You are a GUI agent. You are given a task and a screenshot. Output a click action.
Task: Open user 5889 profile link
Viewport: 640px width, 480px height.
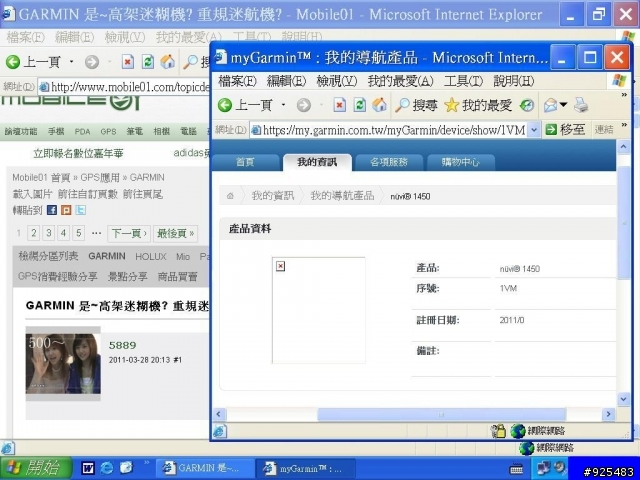(122, 345)
